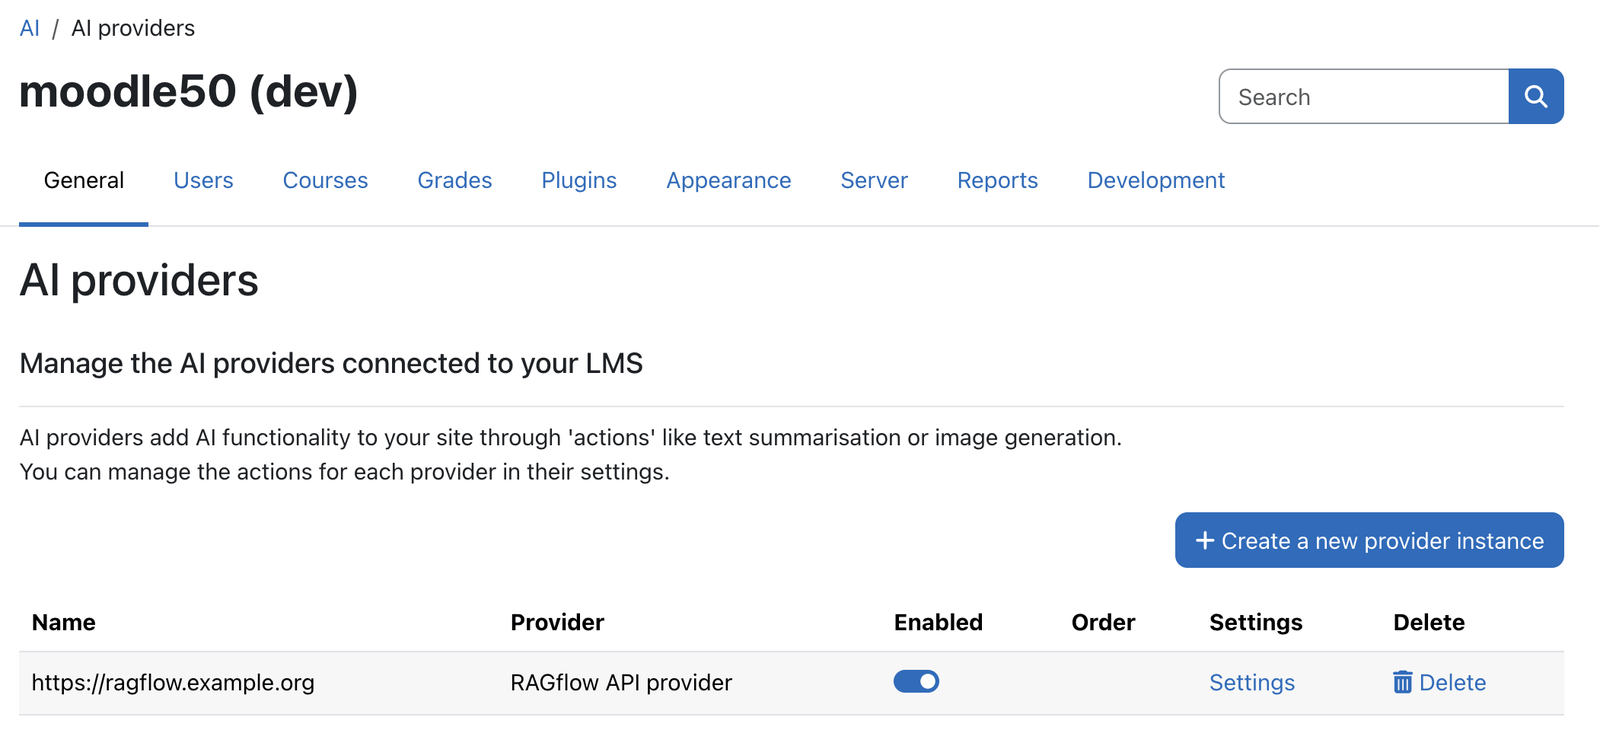Focus the Search input field

click(1364, 96)
